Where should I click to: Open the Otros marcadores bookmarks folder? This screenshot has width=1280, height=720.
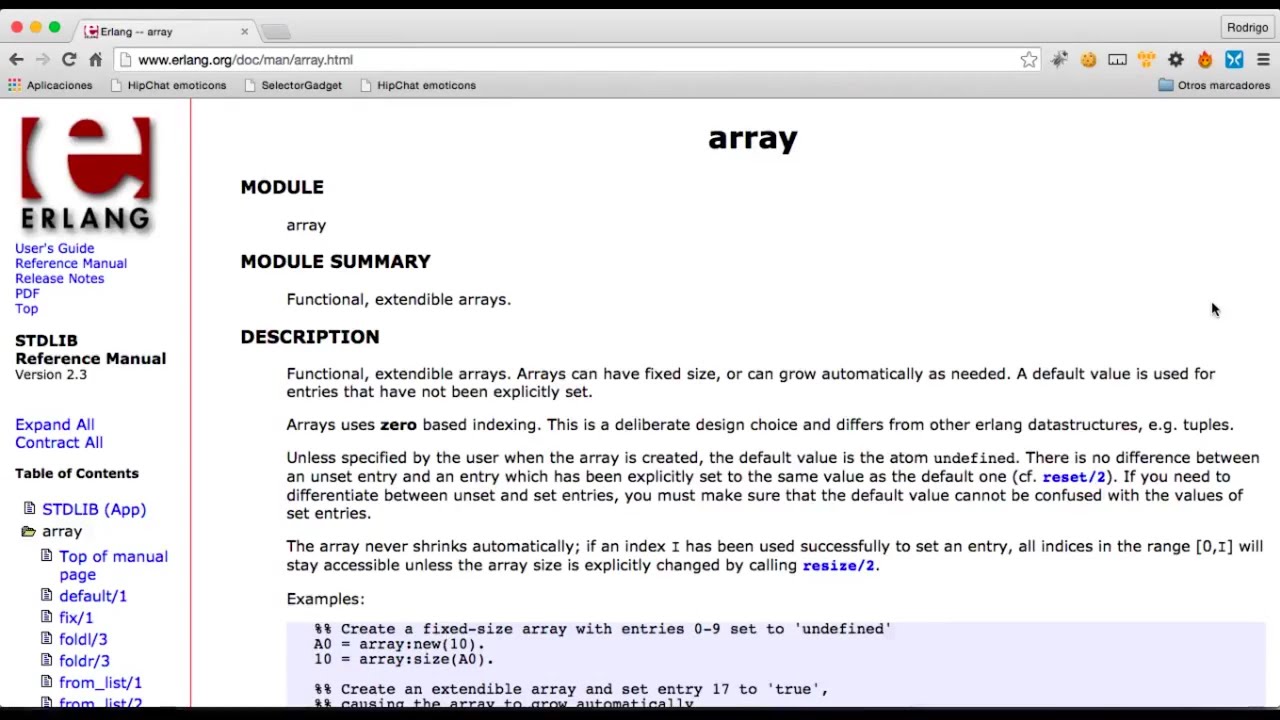coord(1214,85)
